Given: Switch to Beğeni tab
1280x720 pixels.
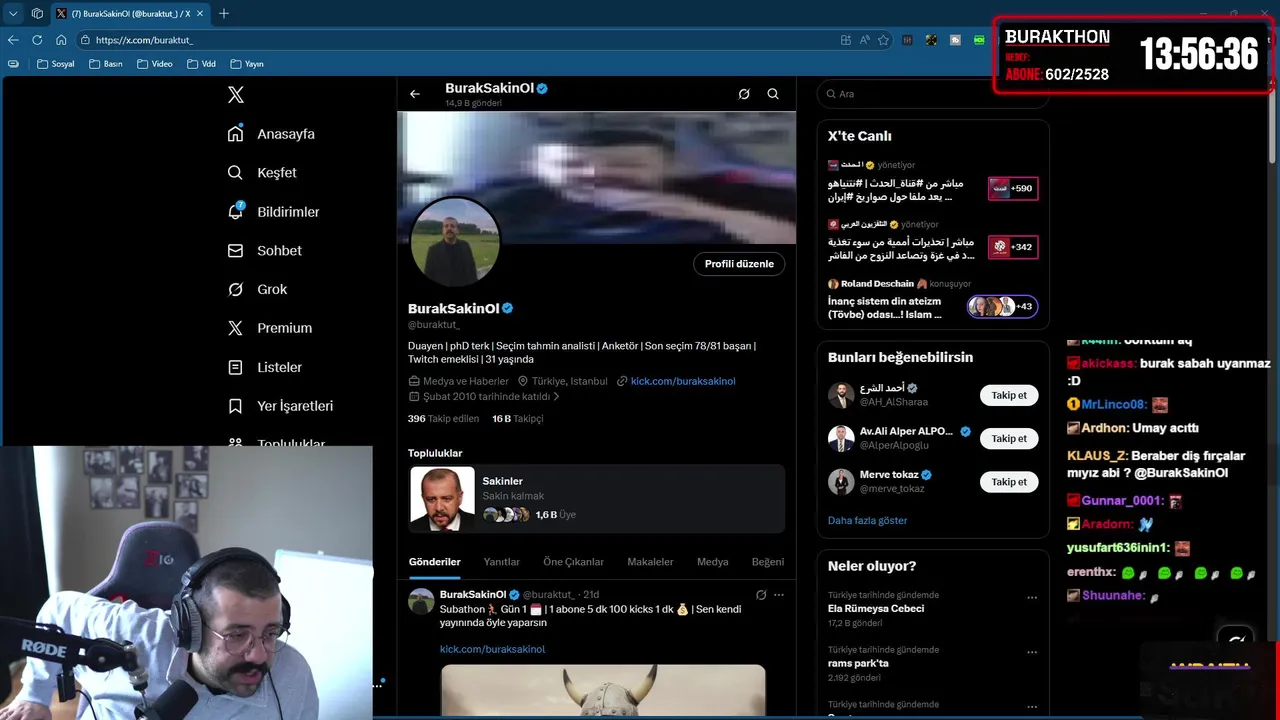Looking at the screenshot, I should pyautogui.click(x=768, y=562).
